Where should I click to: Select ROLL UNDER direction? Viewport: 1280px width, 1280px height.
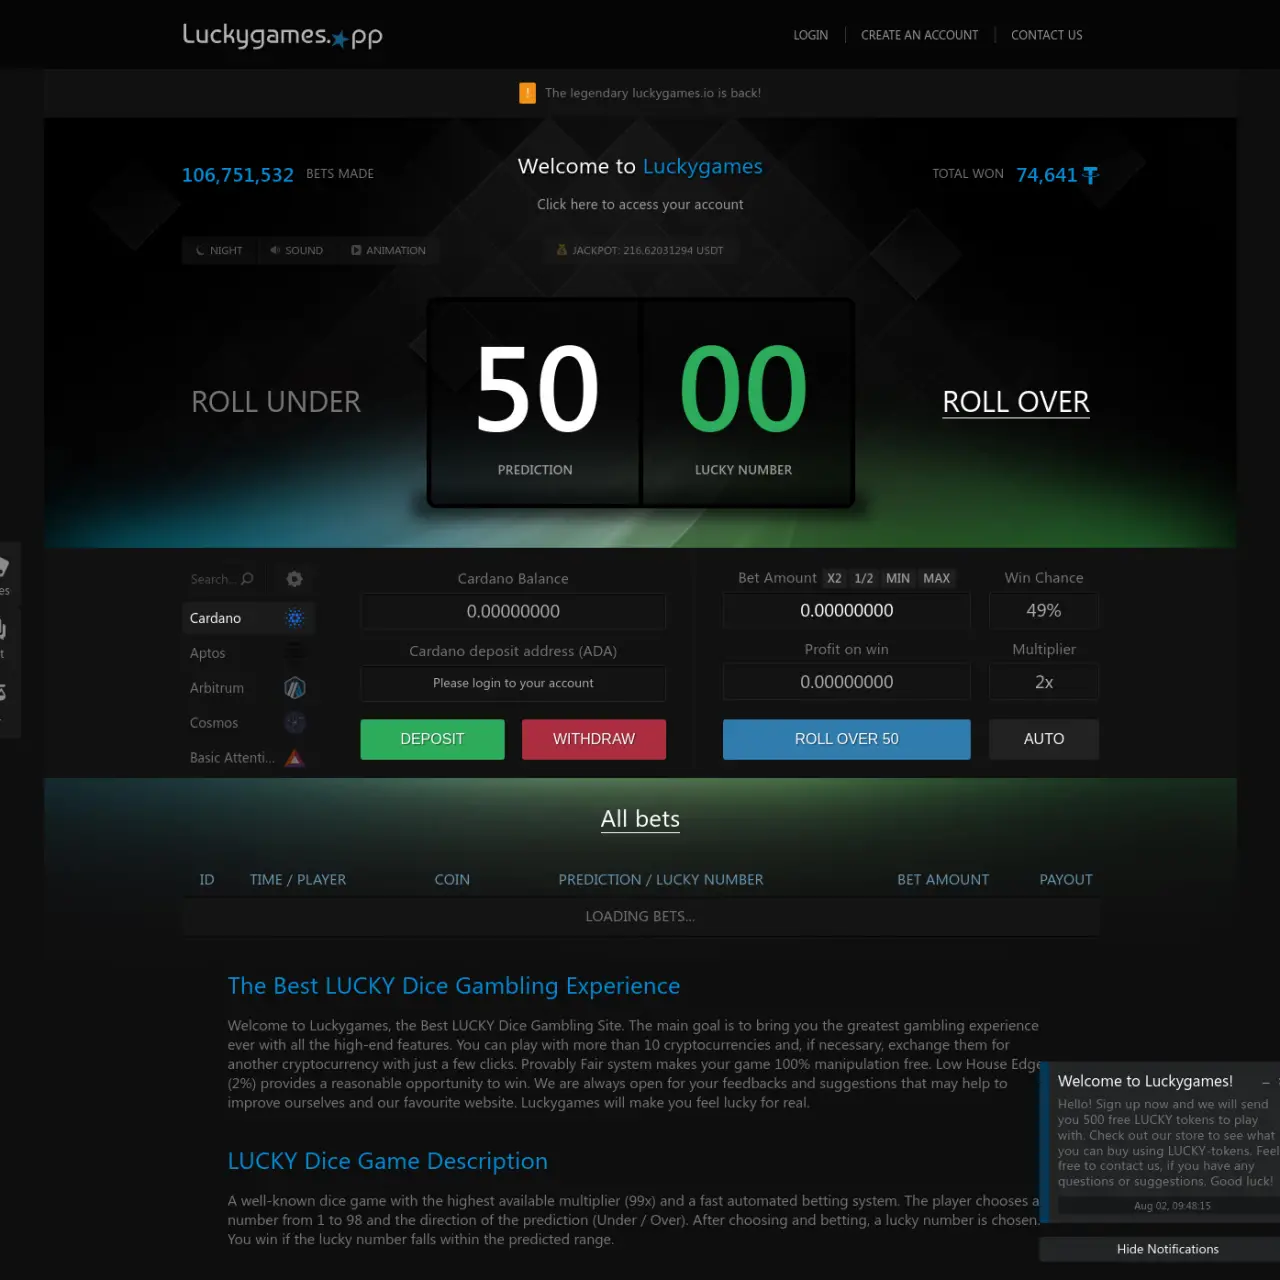(276, 402)
